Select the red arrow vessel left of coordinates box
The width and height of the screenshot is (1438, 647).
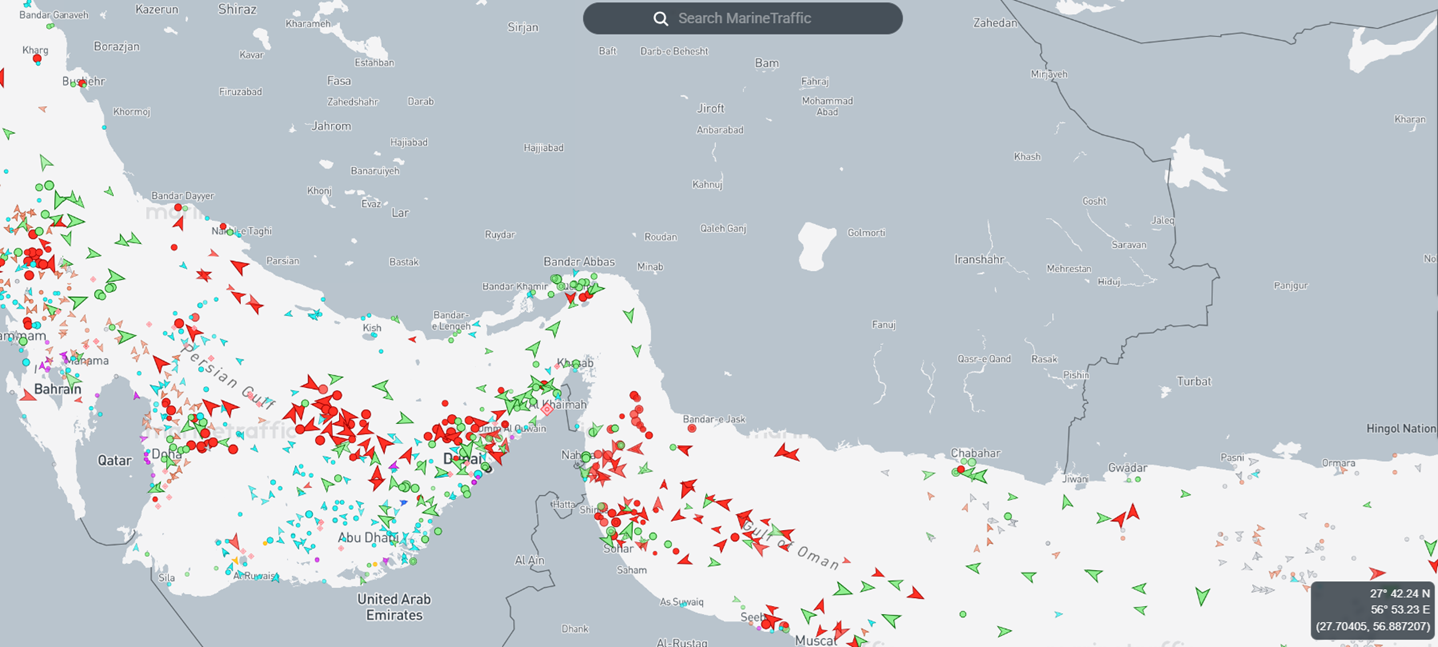(x=1377, y=573)
